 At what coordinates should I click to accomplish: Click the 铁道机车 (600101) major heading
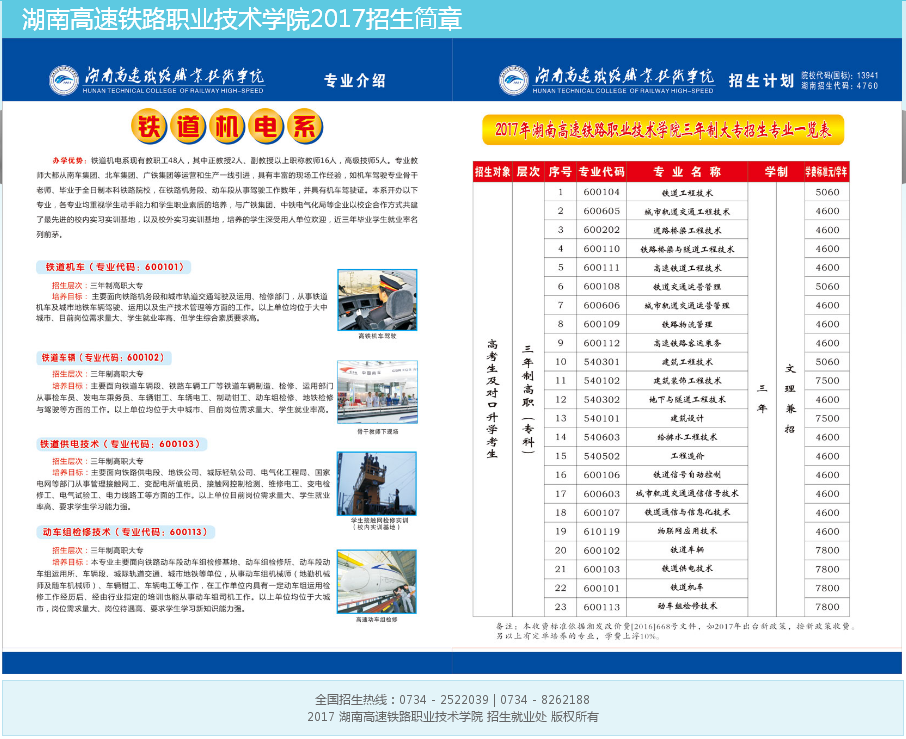point(111,267)
